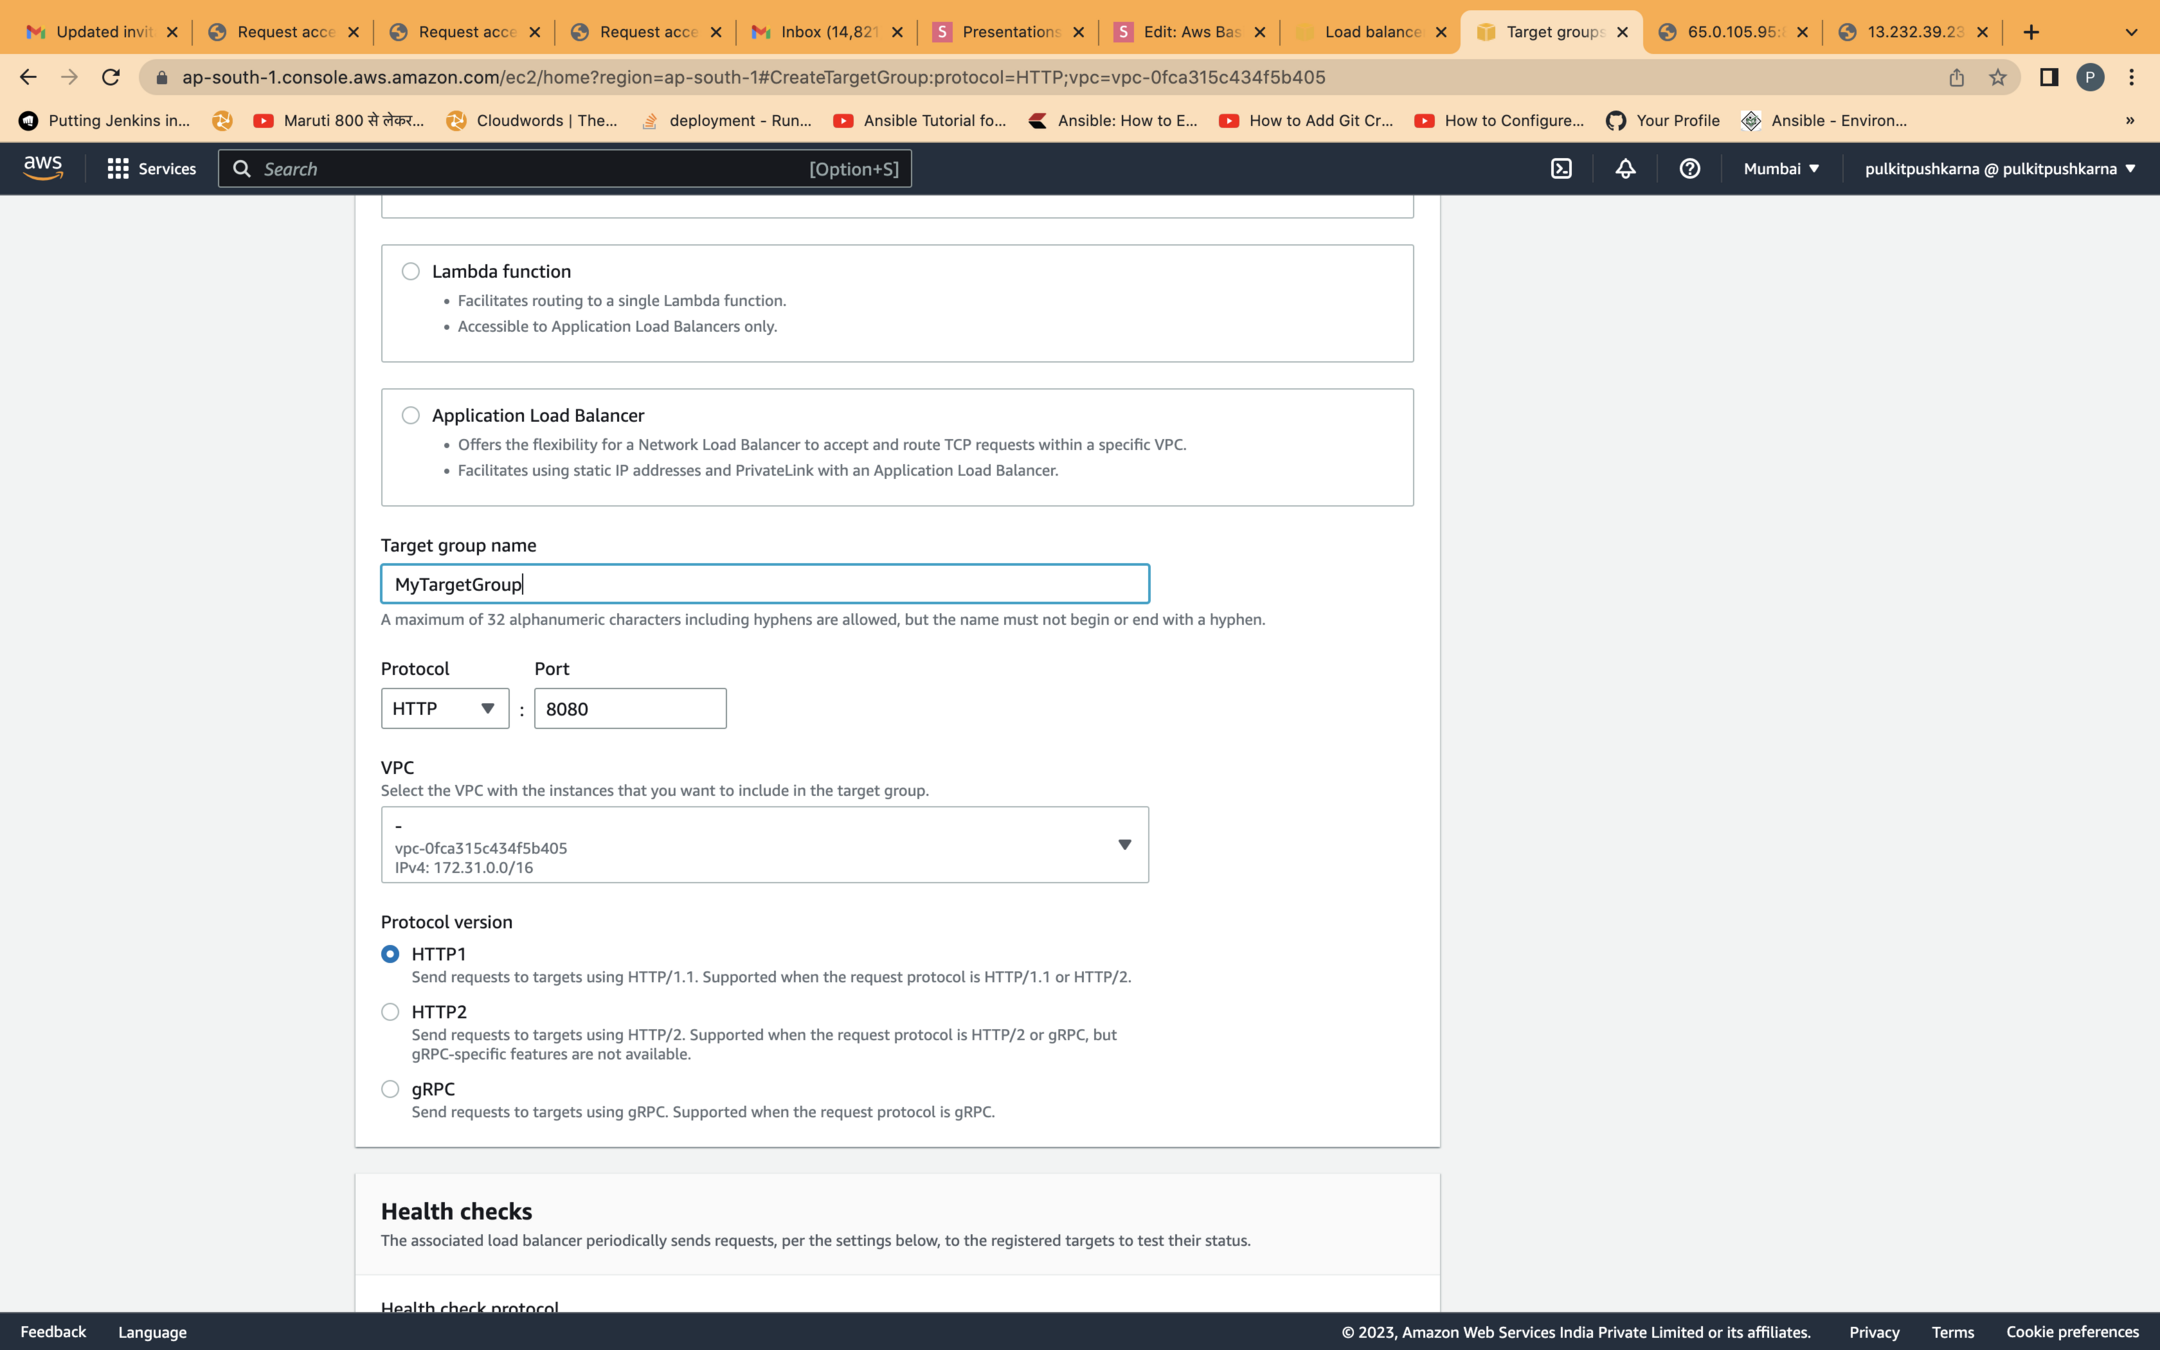Reload the page in browser
Image resolution: width=2160 pixels, height=1350 pixels.
click(111, 77)
